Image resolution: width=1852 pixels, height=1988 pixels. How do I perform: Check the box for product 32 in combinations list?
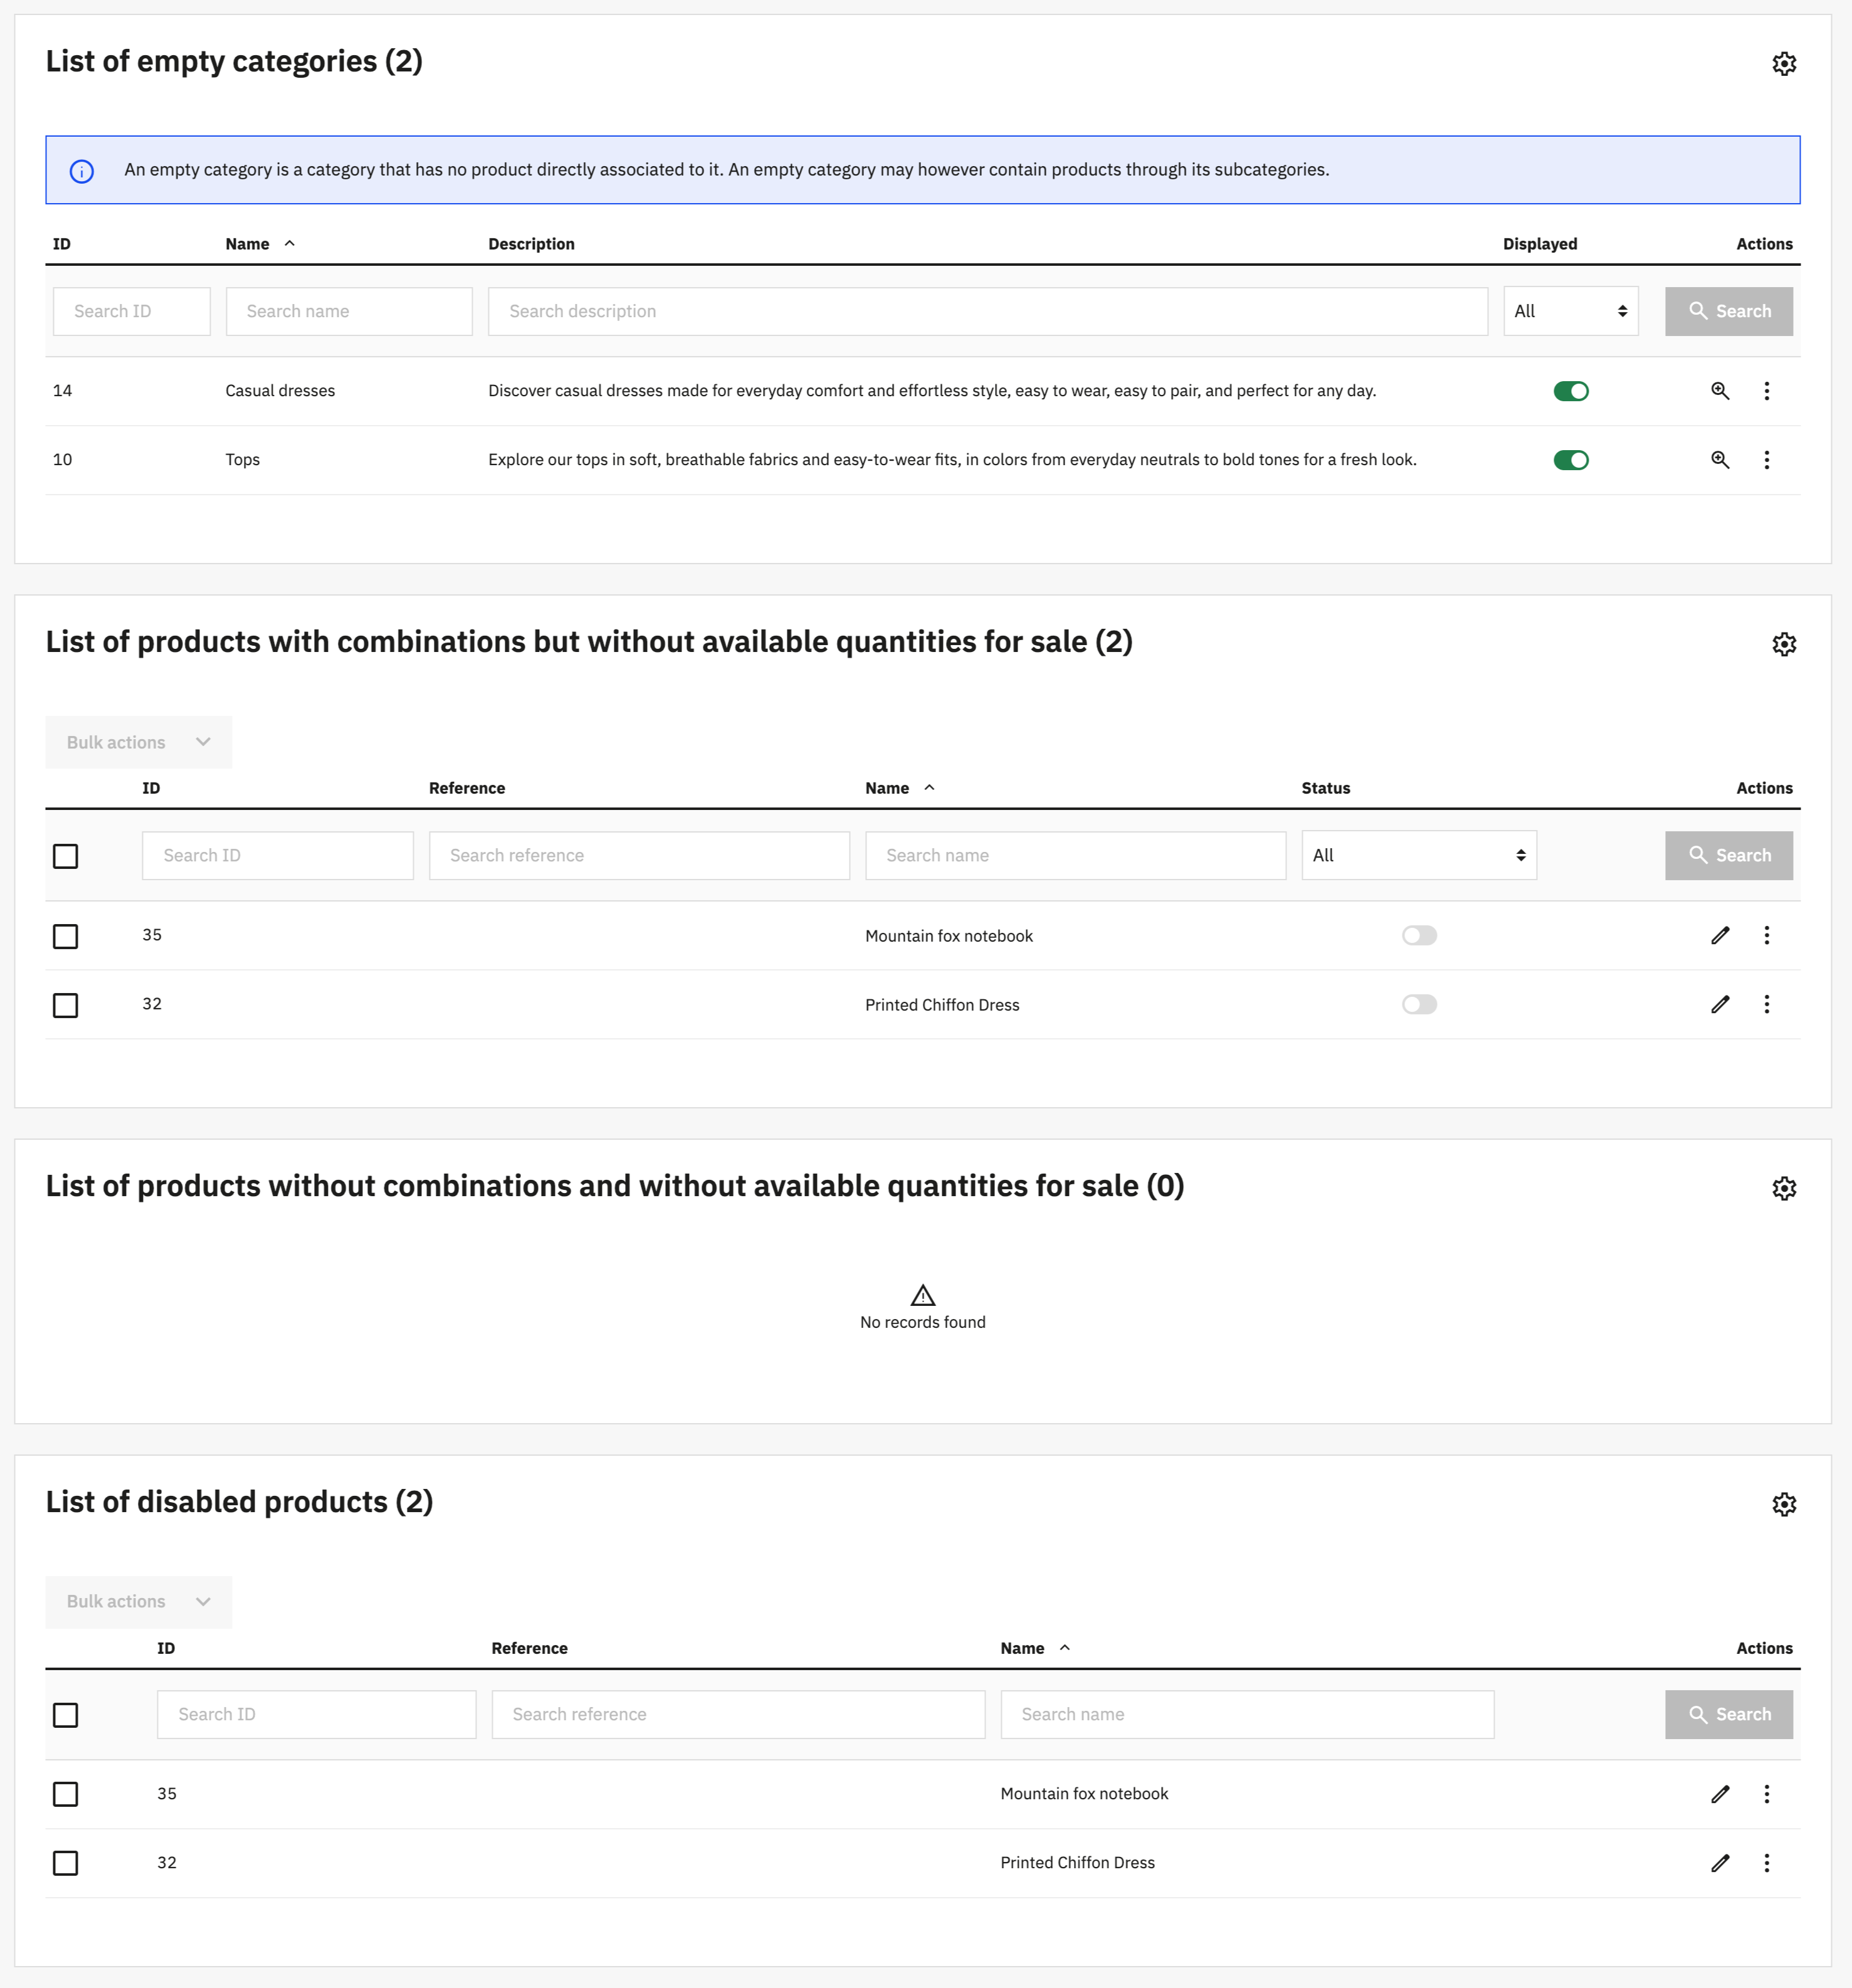point(66,1005)
